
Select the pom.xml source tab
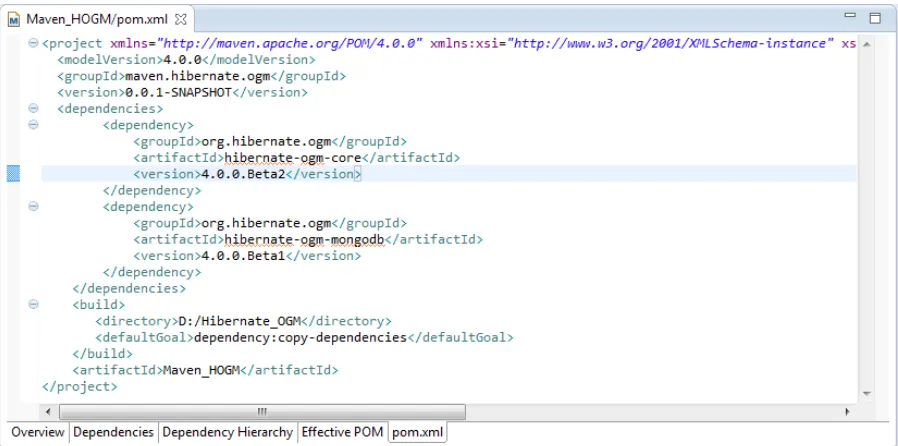point(418,432)
